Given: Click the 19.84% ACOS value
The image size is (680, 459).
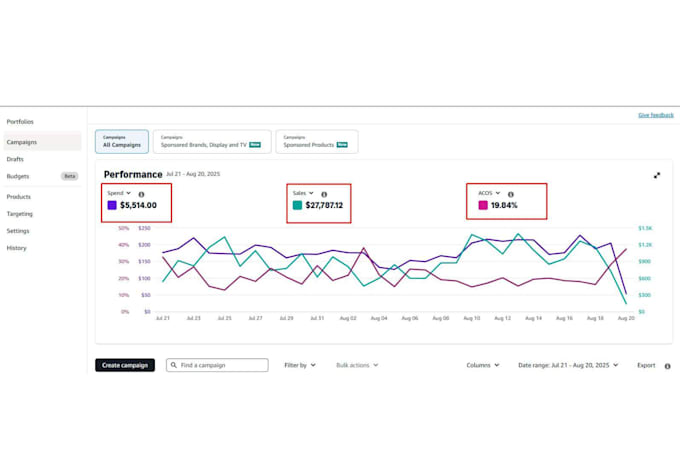Looking at the screenshot, I should pos(504,205).
